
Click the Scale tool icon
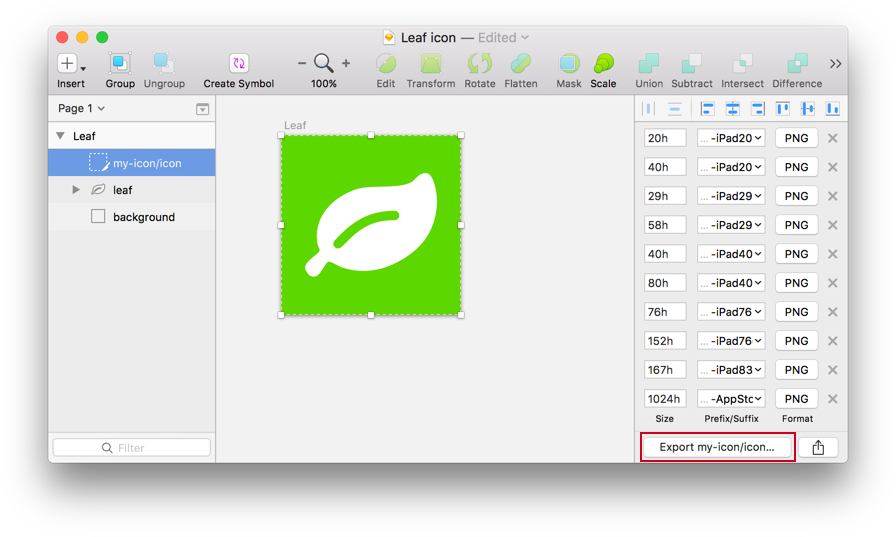coord(603,63)
